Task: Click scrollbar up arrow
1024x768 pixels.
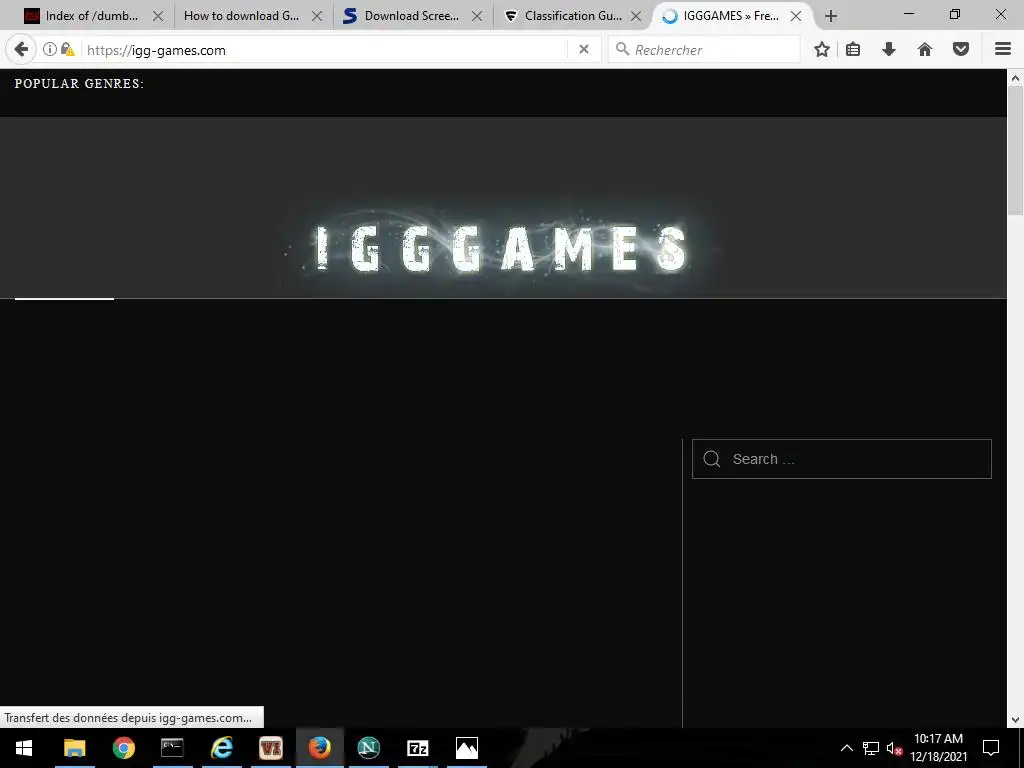Action: pos(1015,78)
